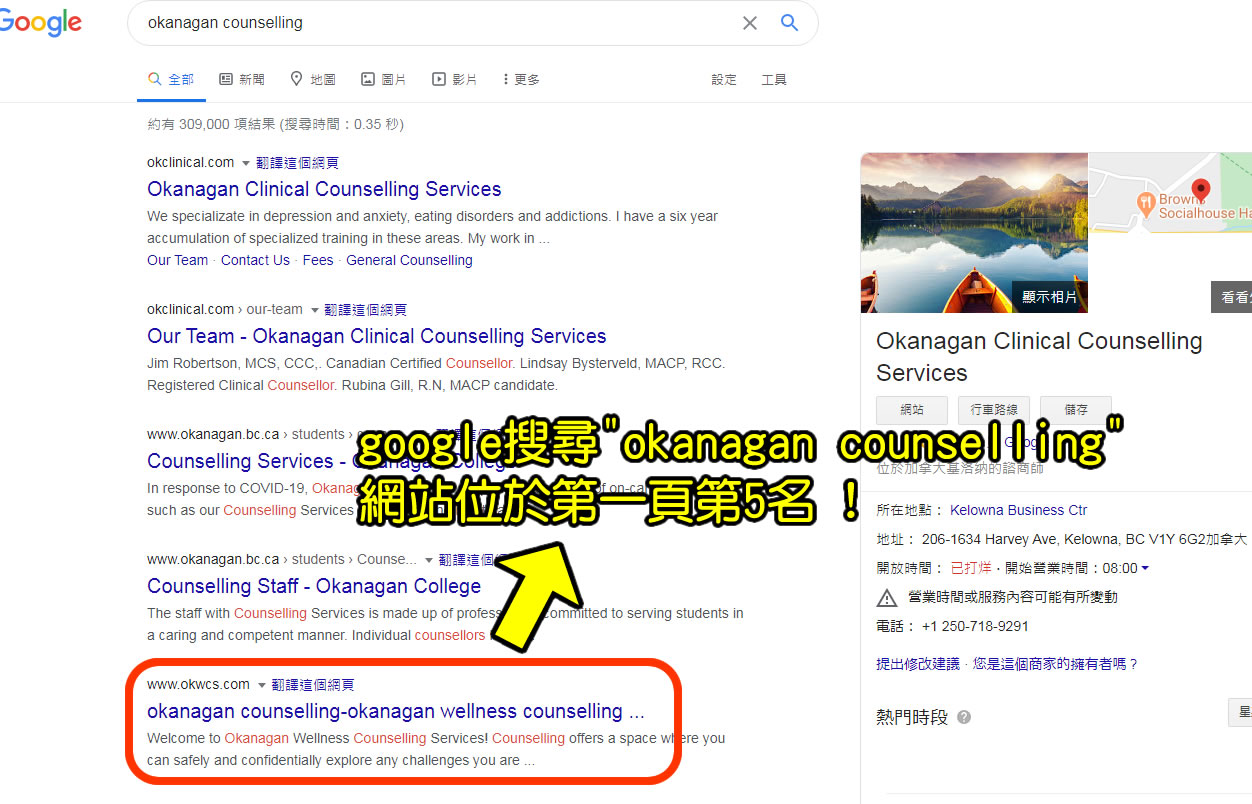Clear the search box with the X icon
Screen dimensions: 1252x804
tap(750, 23)
